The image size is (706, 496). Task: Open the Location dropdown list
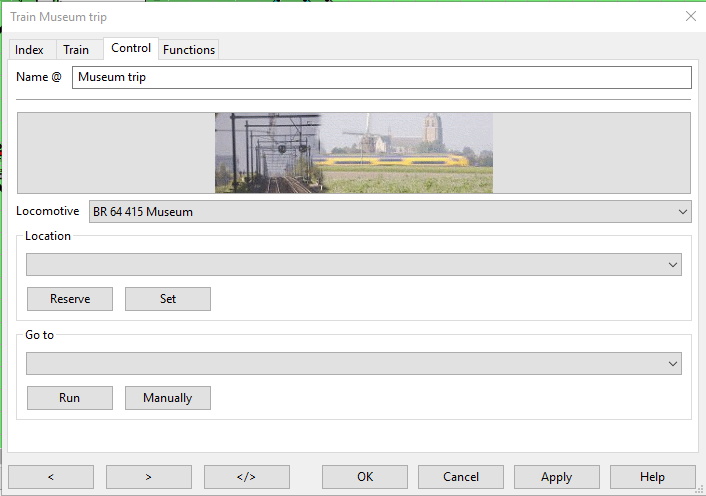coord(354,264)
